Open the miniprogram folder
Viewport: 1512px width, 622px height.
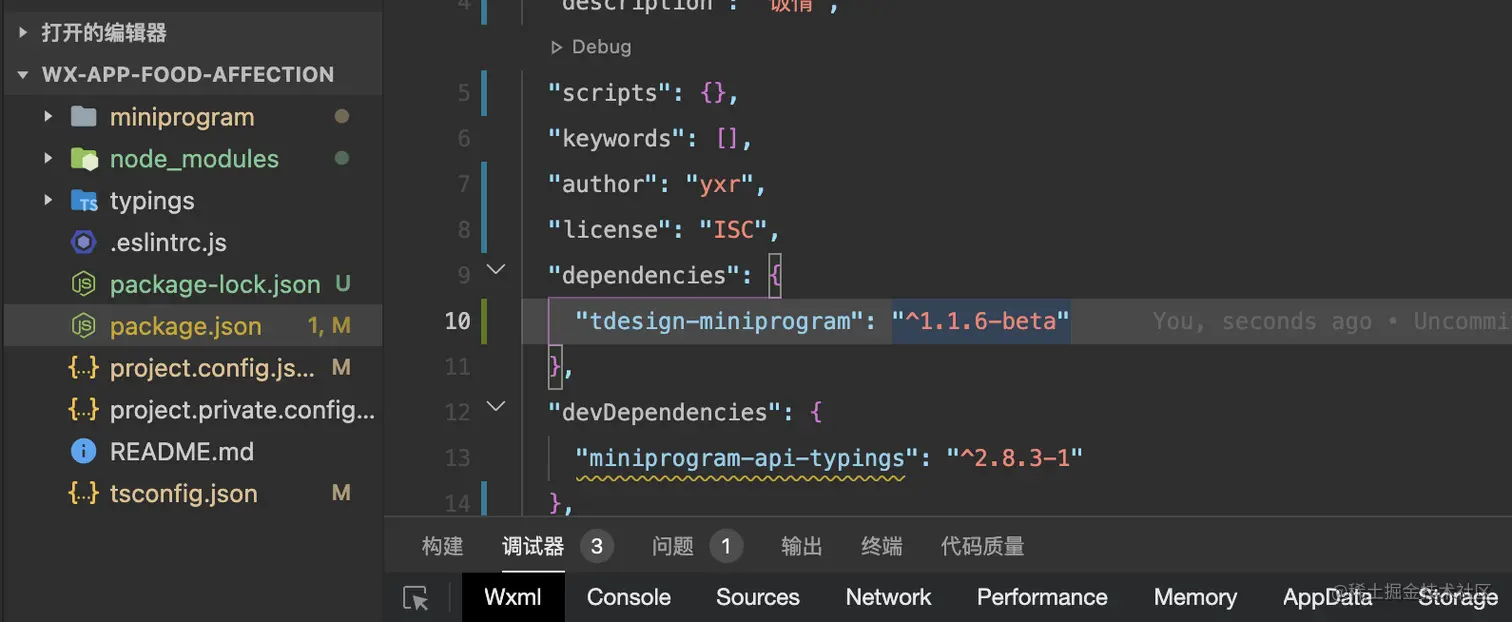pyautogui.click(x=182, y=117)
